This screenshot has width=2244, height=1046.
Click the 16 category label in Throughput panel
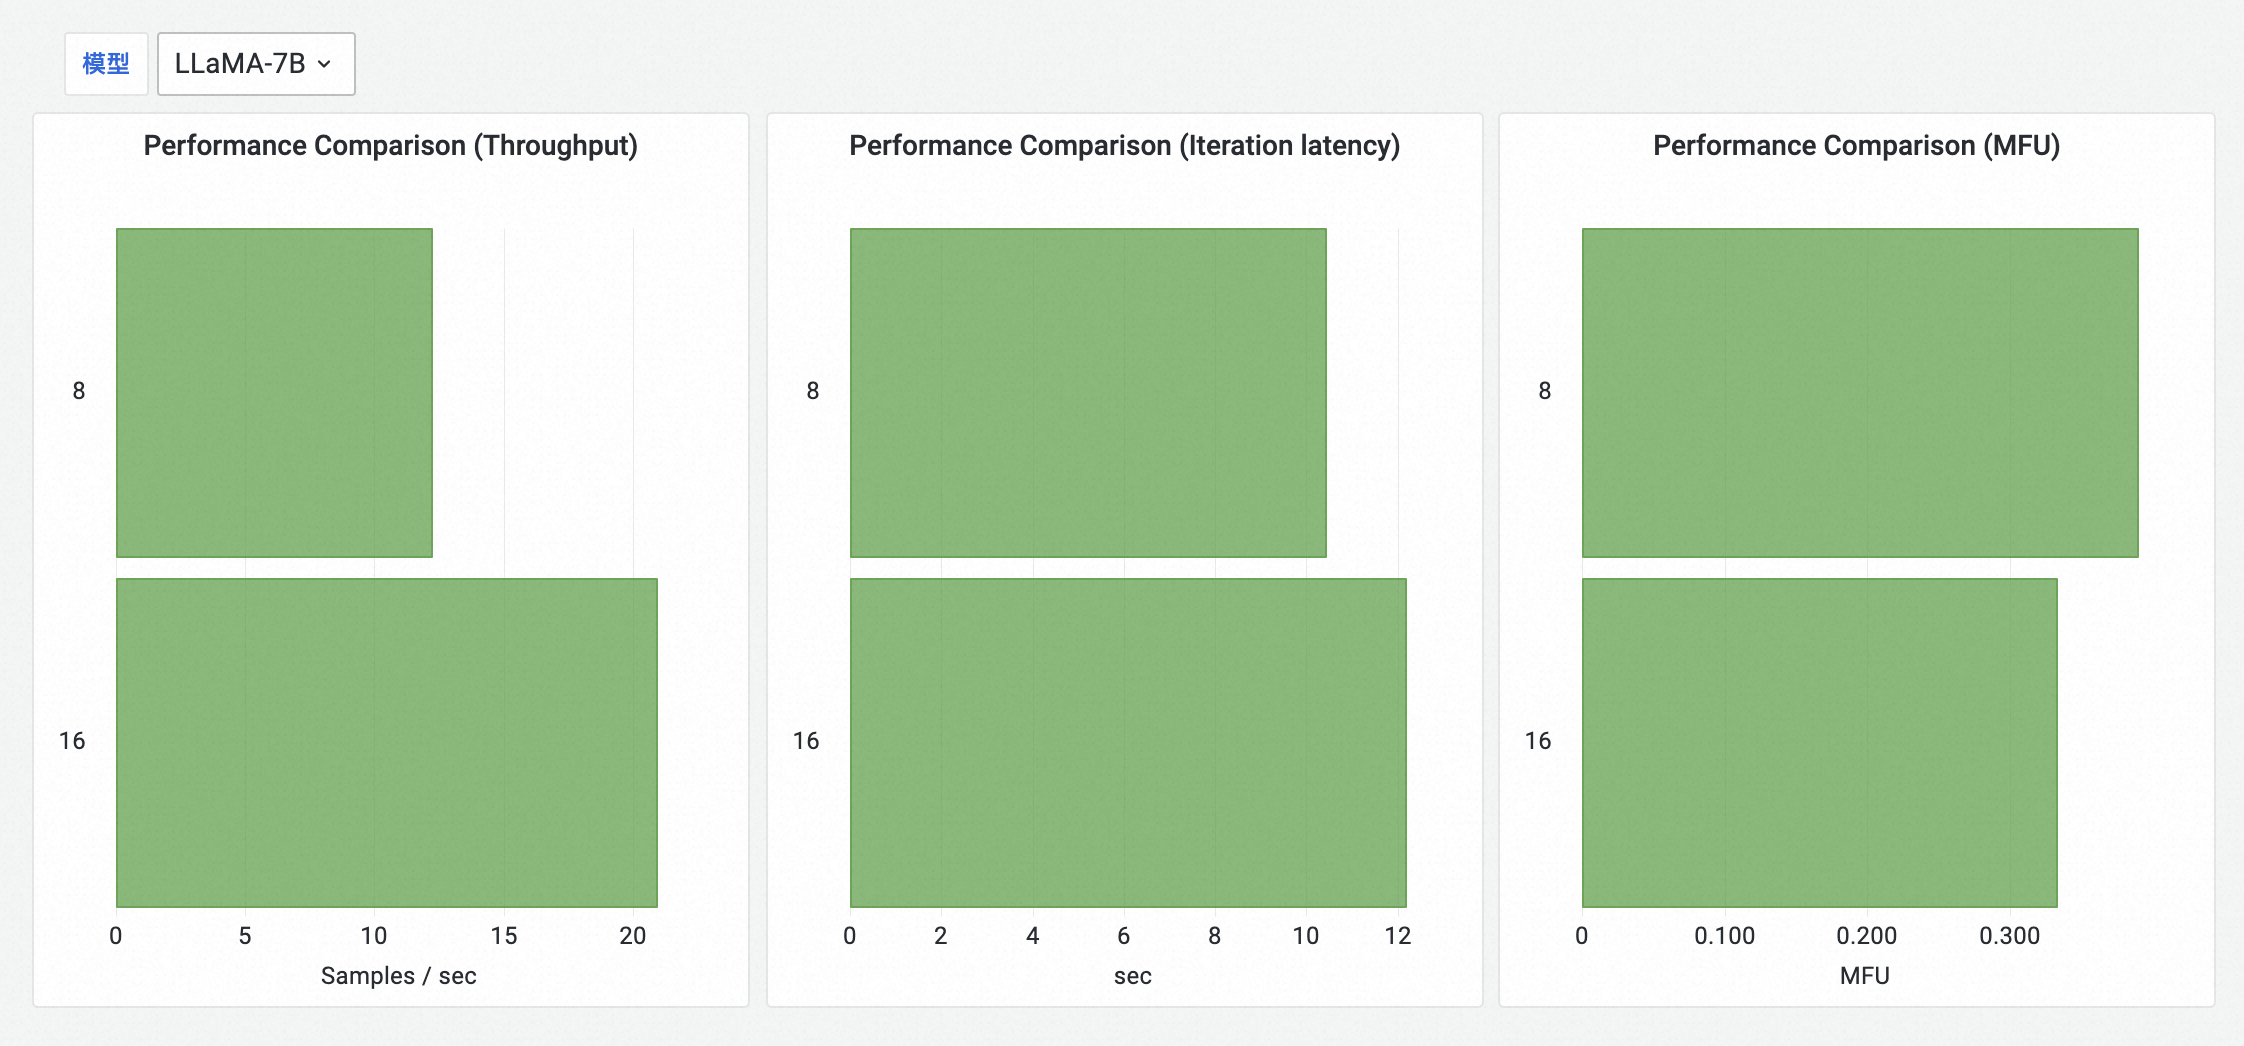pyautogui.click(x=72, y=741)
